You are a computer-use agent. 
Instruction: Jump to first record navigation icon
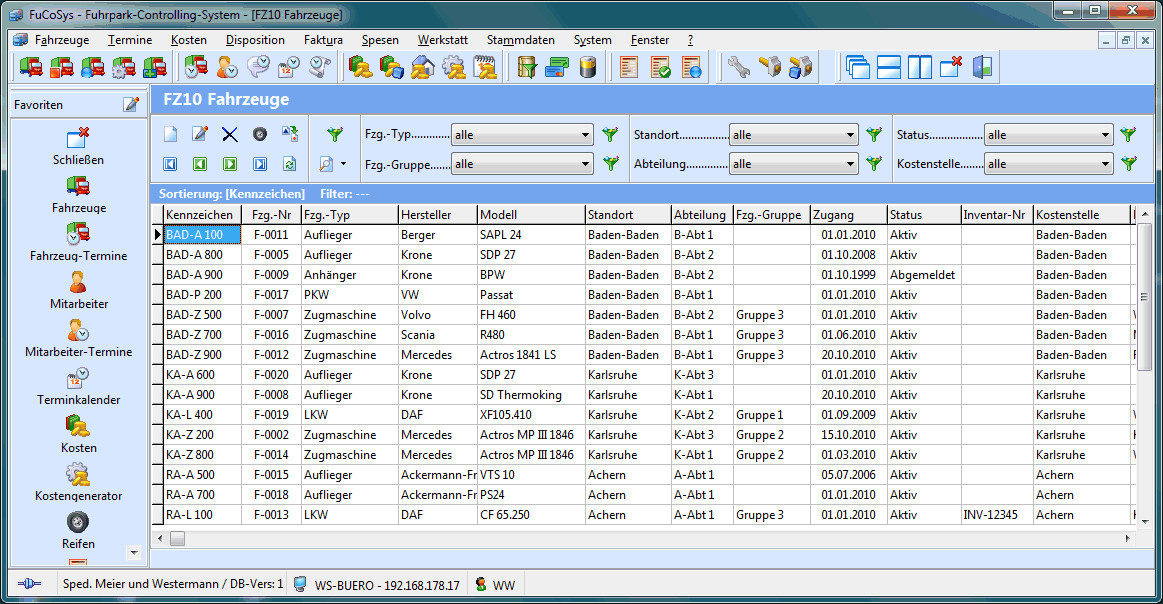point(171,164)
